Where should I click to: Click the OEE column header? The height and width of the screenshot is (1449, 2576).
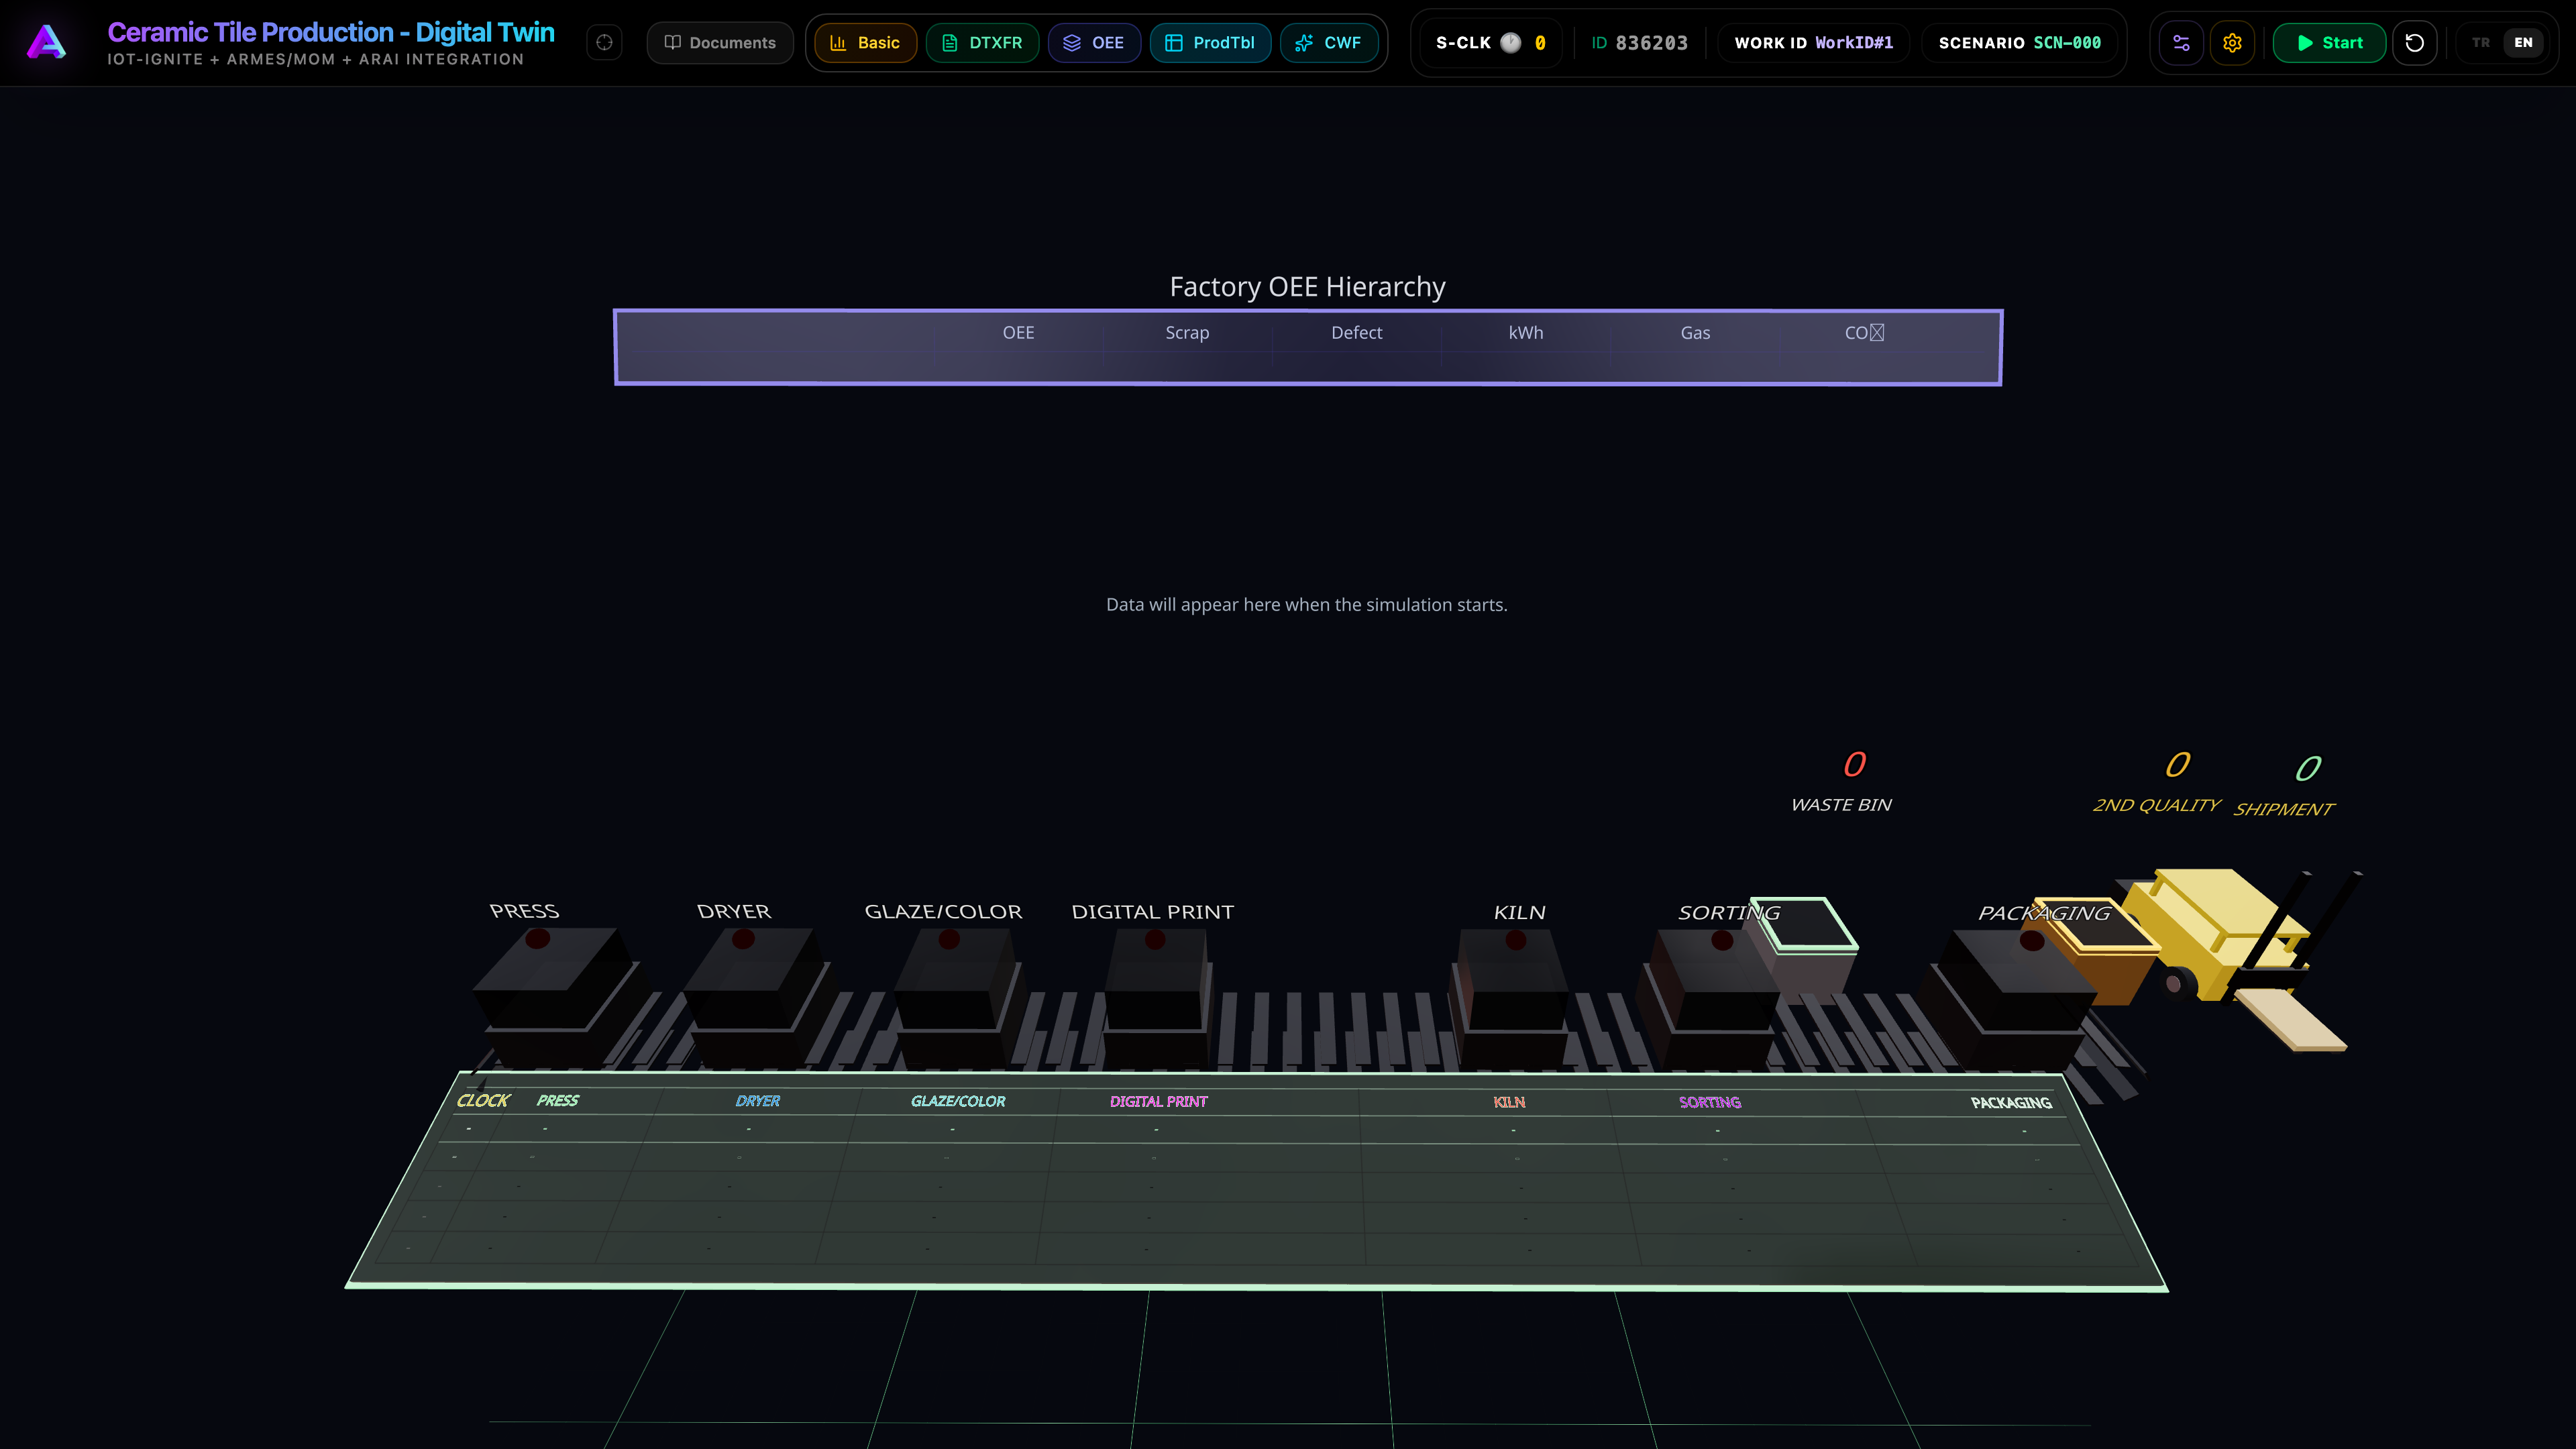point(1018,333)
